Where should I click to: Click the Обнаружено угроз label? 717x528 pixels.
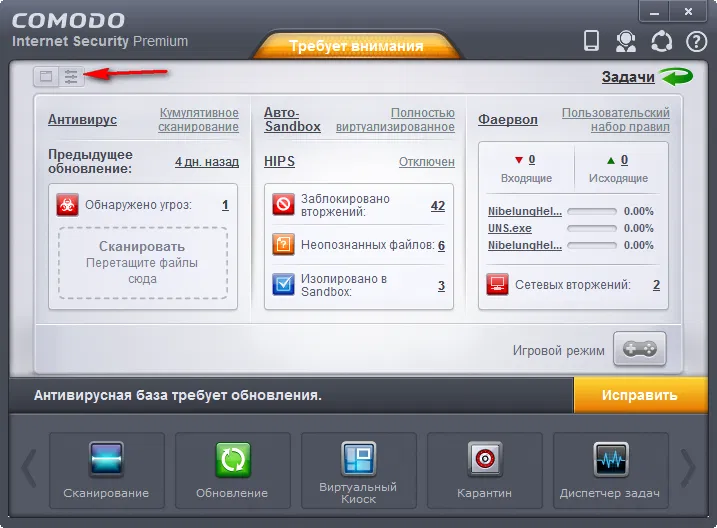tap(138, 205)
